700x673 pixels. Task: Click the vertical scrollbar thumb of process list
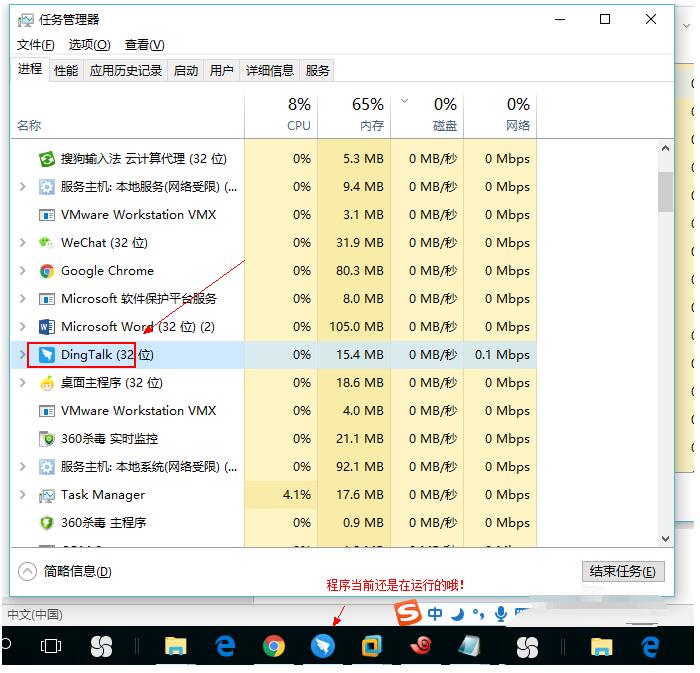click(x=666, y=192)
